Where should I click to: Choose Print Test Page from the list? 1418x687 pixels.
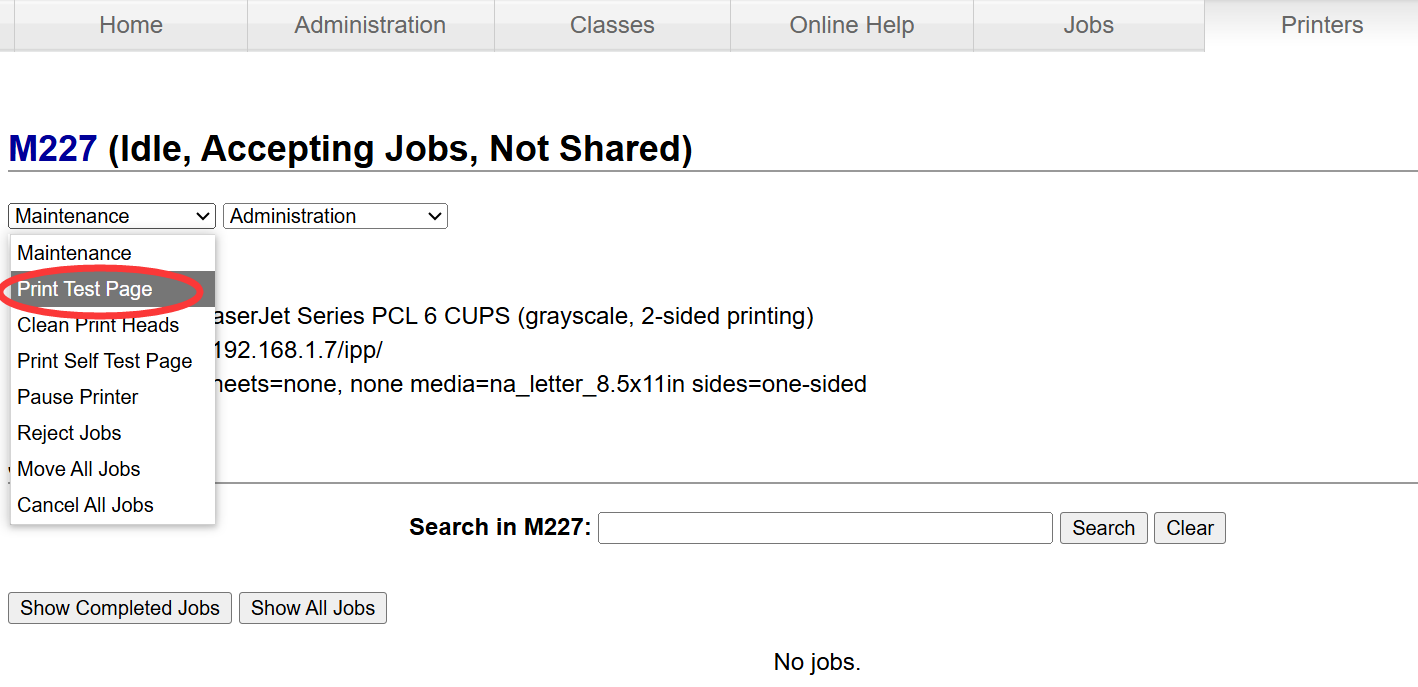coord(113,289)
